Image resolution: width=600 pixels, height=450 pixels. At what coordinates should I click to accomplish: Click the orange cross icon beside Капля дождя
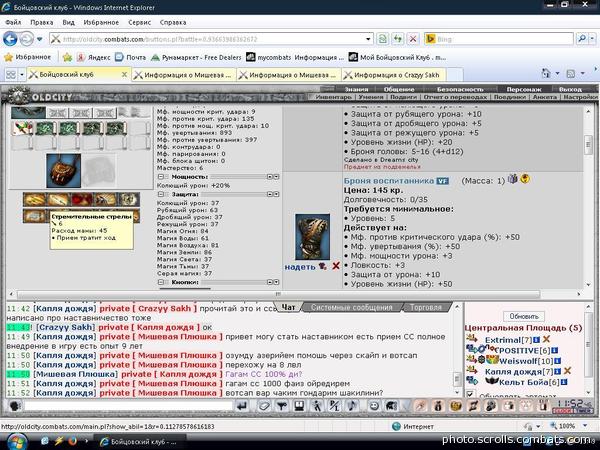tap(567, 371)
